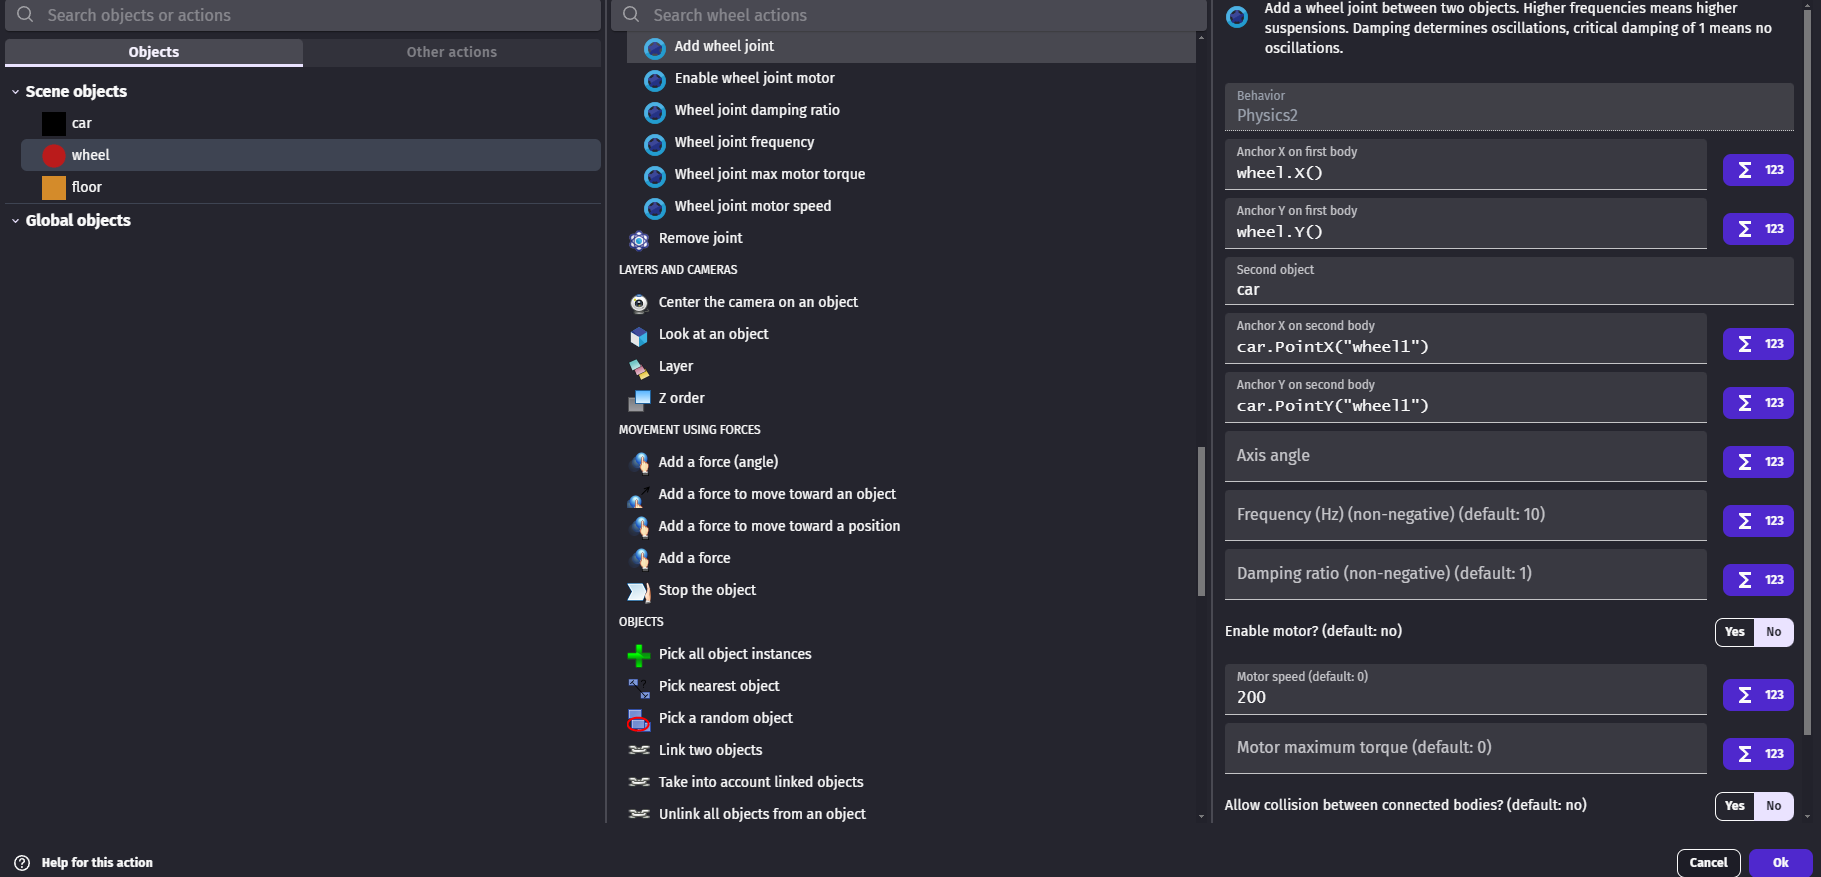Confirm with the Ok button
1821x877 pixels.
(x=1780, y=863)
